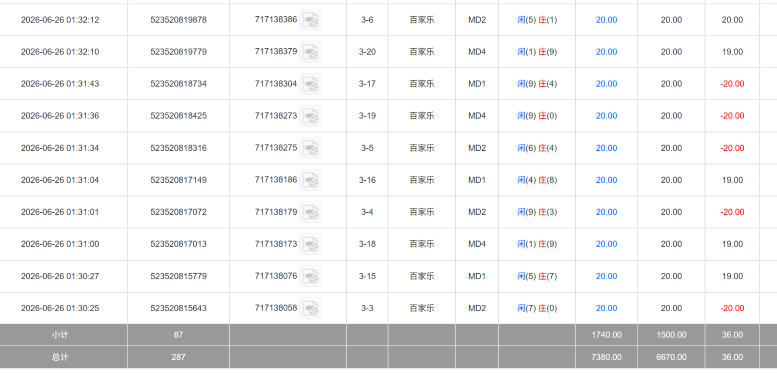Select order number 523520815643
The image size is (777, 382).
(178, 308)
